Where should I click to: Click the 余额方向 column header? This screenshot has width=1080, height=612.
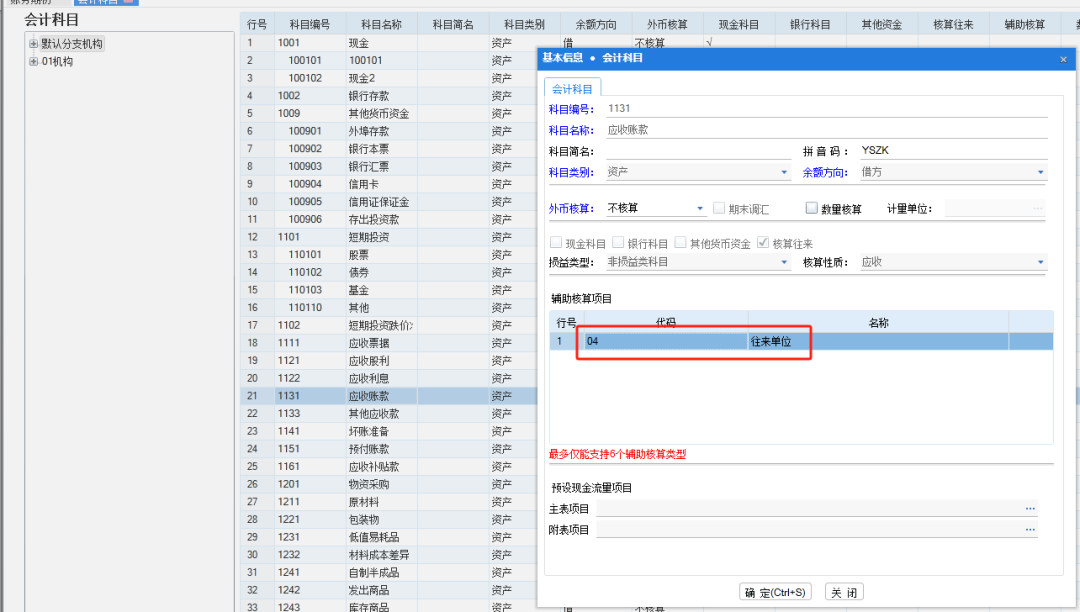tap(596, 25)
